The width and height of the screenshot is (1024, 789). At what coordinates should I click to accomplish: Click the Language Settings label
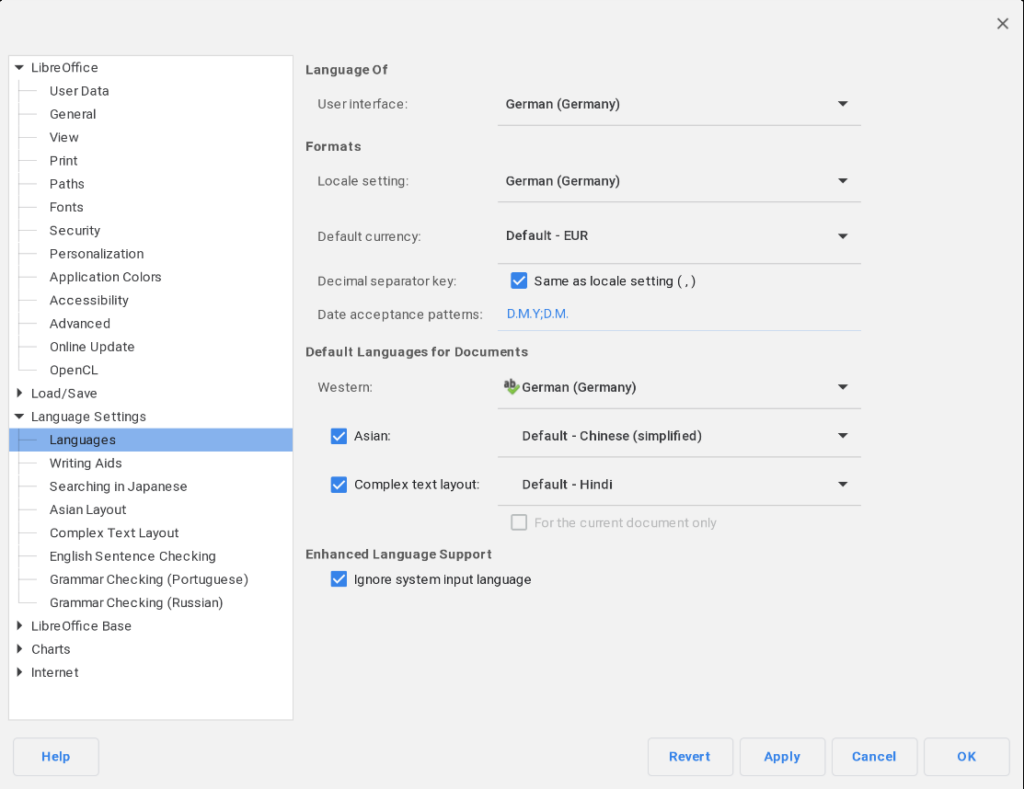pyautogui.click(x=88, y=417)
